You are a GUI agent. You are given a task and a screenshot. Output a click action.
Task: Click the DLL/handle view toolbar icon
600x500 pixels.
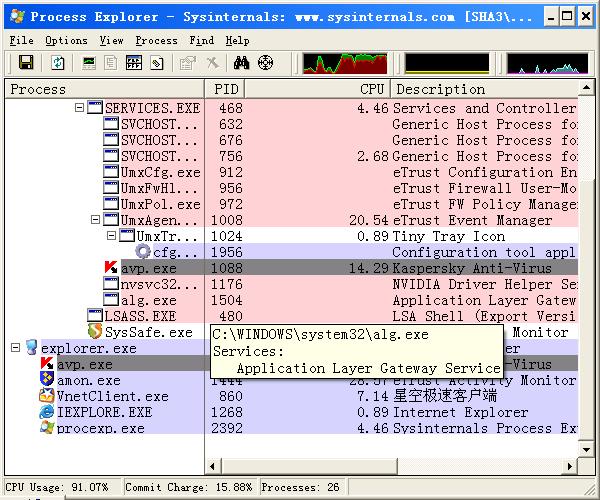[x=157, y=63]
